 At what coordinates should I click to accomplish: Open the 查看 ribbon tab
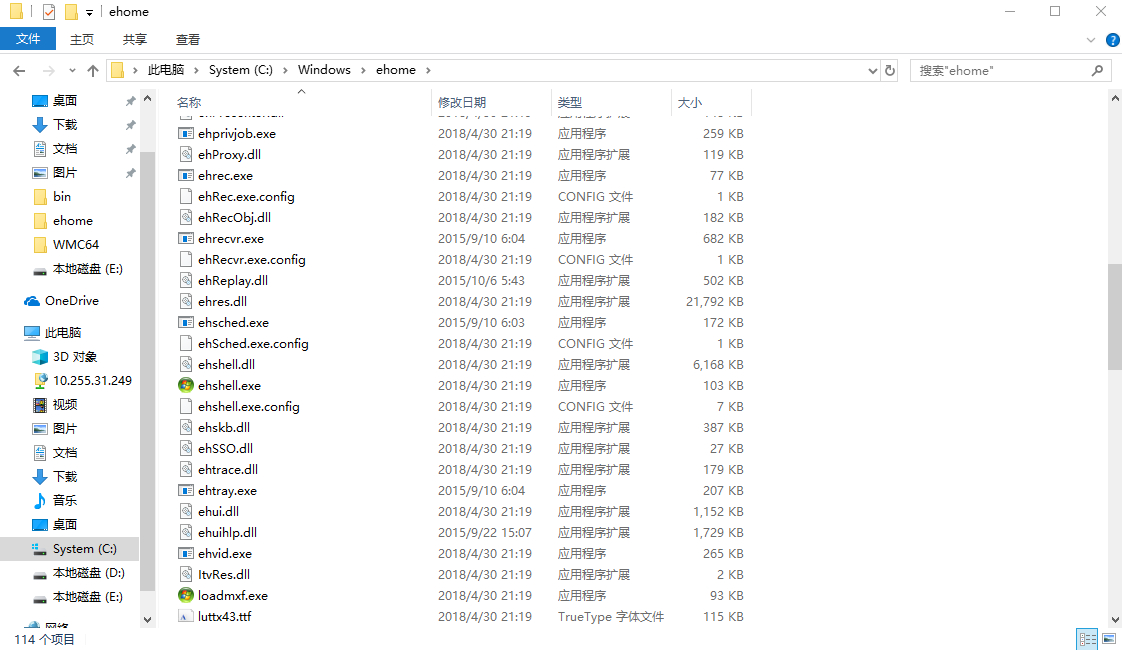(187, 39)
